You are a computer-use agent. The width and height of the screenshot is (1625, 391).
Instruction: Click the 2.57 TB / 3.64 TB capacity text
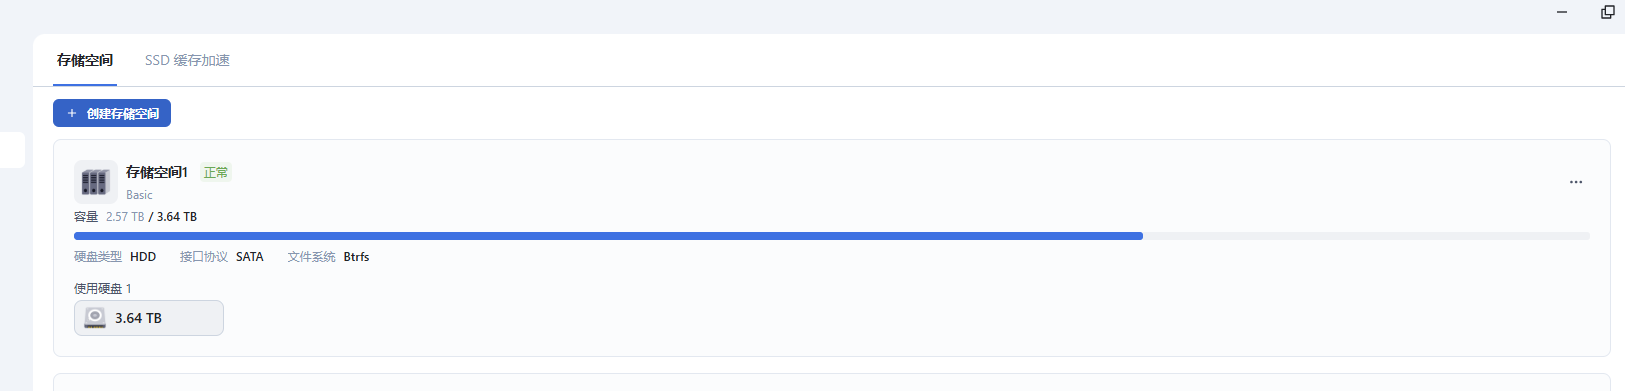tap(151, 216)
